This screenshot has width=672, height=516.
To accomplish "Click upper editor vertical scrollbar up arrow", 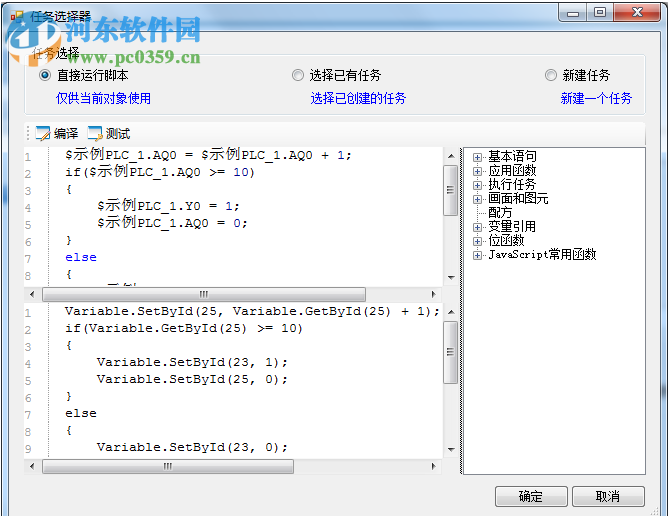I will (451, 156).
